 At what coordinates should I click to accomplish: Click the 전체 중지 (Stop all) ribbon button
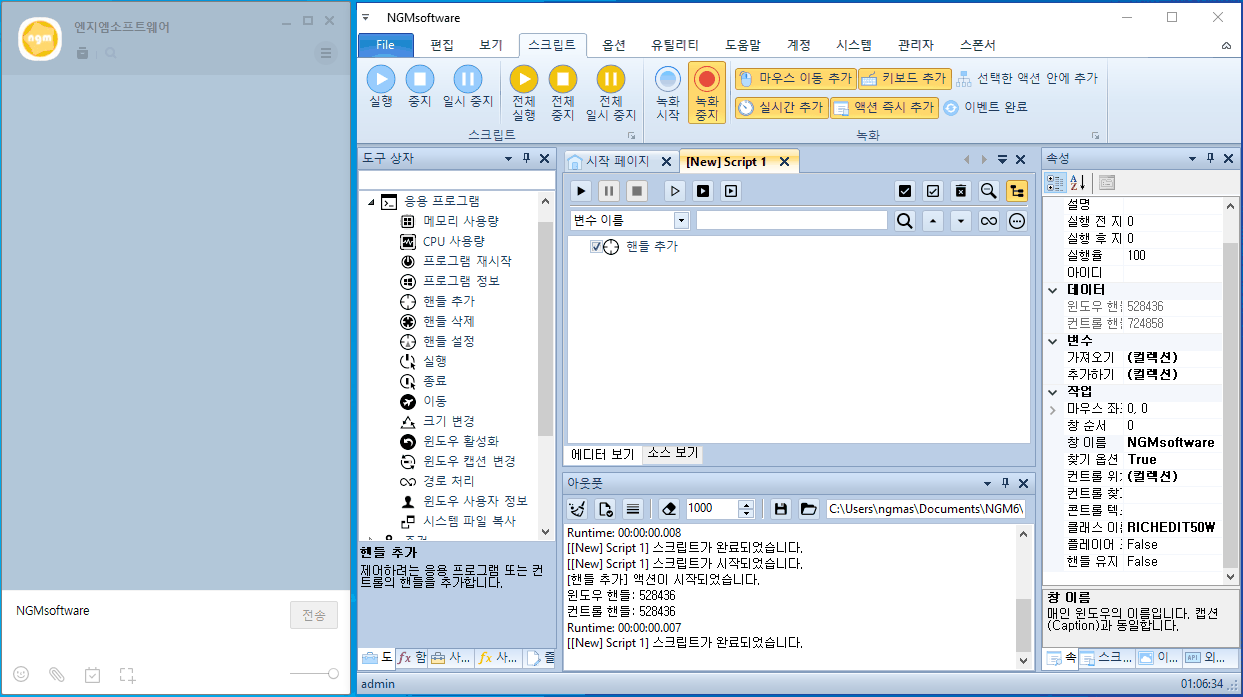[563, 93]
